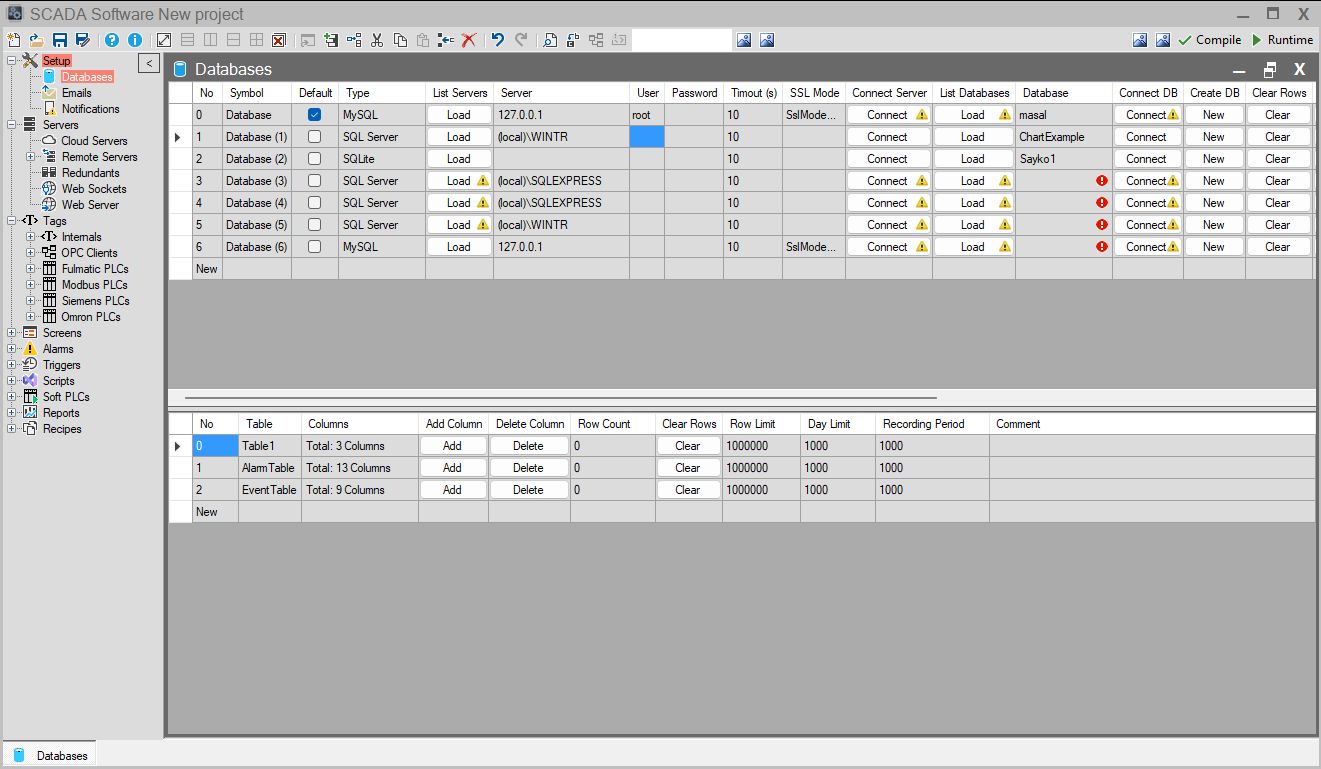The image size is (1321, 769).
Task: Check the Default checkbox for Database (1)
Action: [315, 137]
